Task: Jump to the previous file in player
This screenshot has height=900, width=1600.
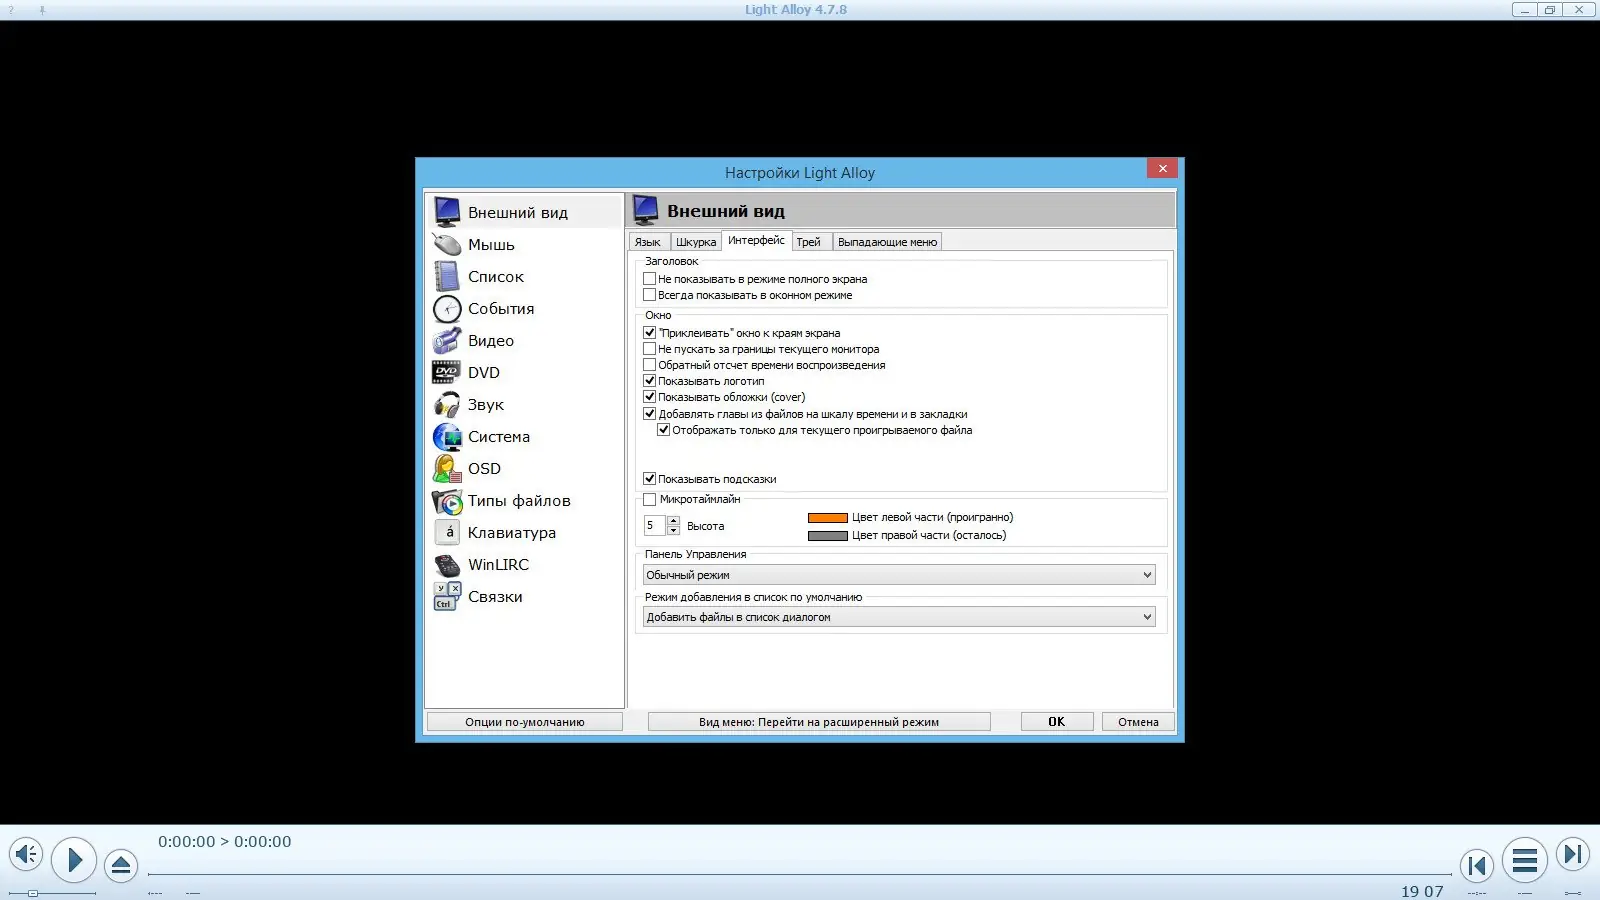Action: (1477, 865)
